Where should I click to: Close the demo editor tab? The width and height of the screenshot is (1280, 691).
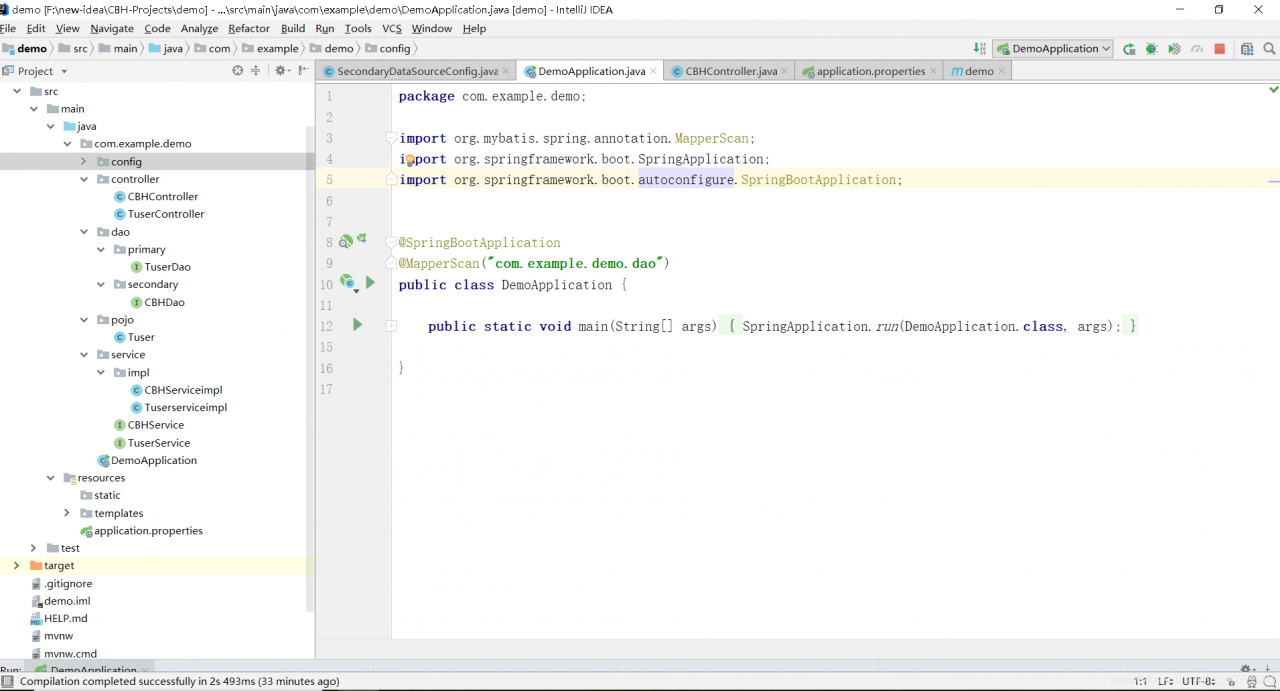pos(1002,71)
